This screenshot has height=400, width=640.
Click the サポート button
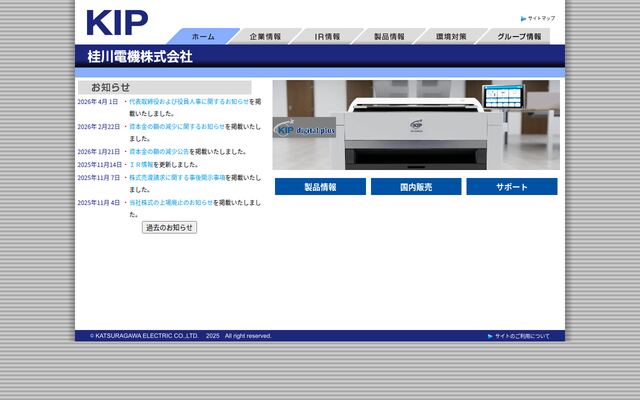512,187
